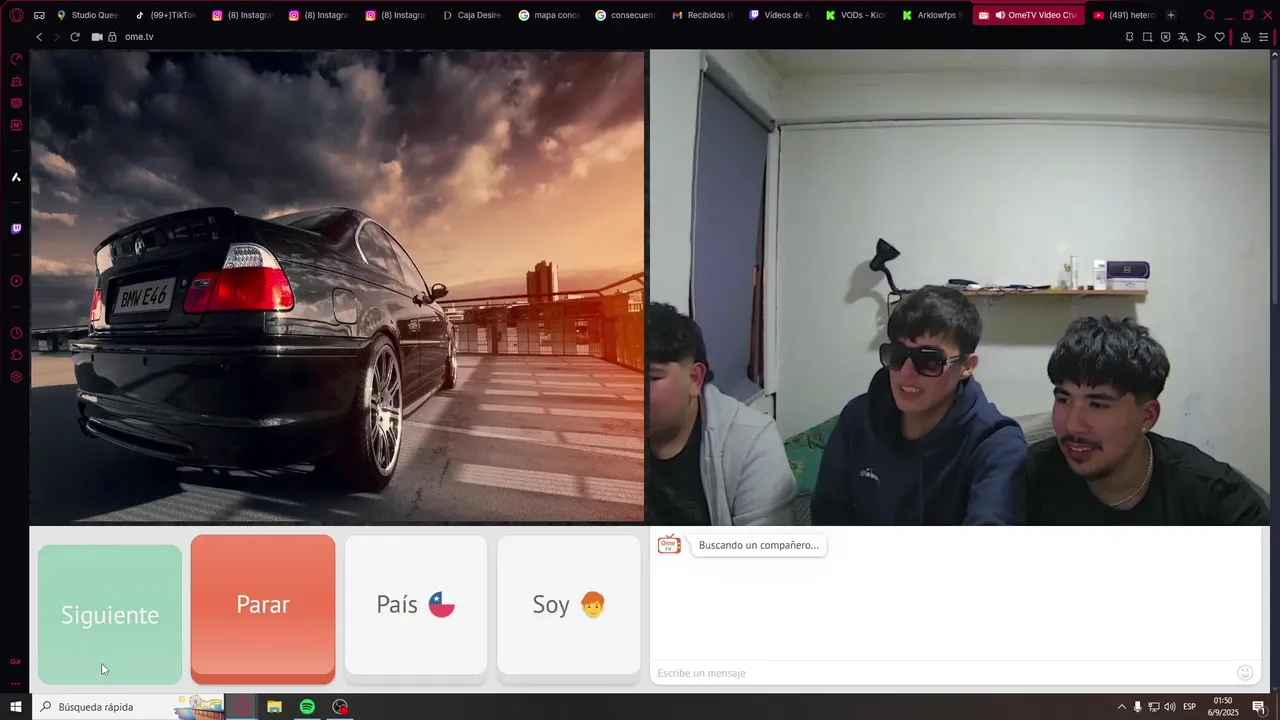This screenshot has height=720, width=1280.
Task: Open volume control in system tray
Action: (x=1170, y=707)
